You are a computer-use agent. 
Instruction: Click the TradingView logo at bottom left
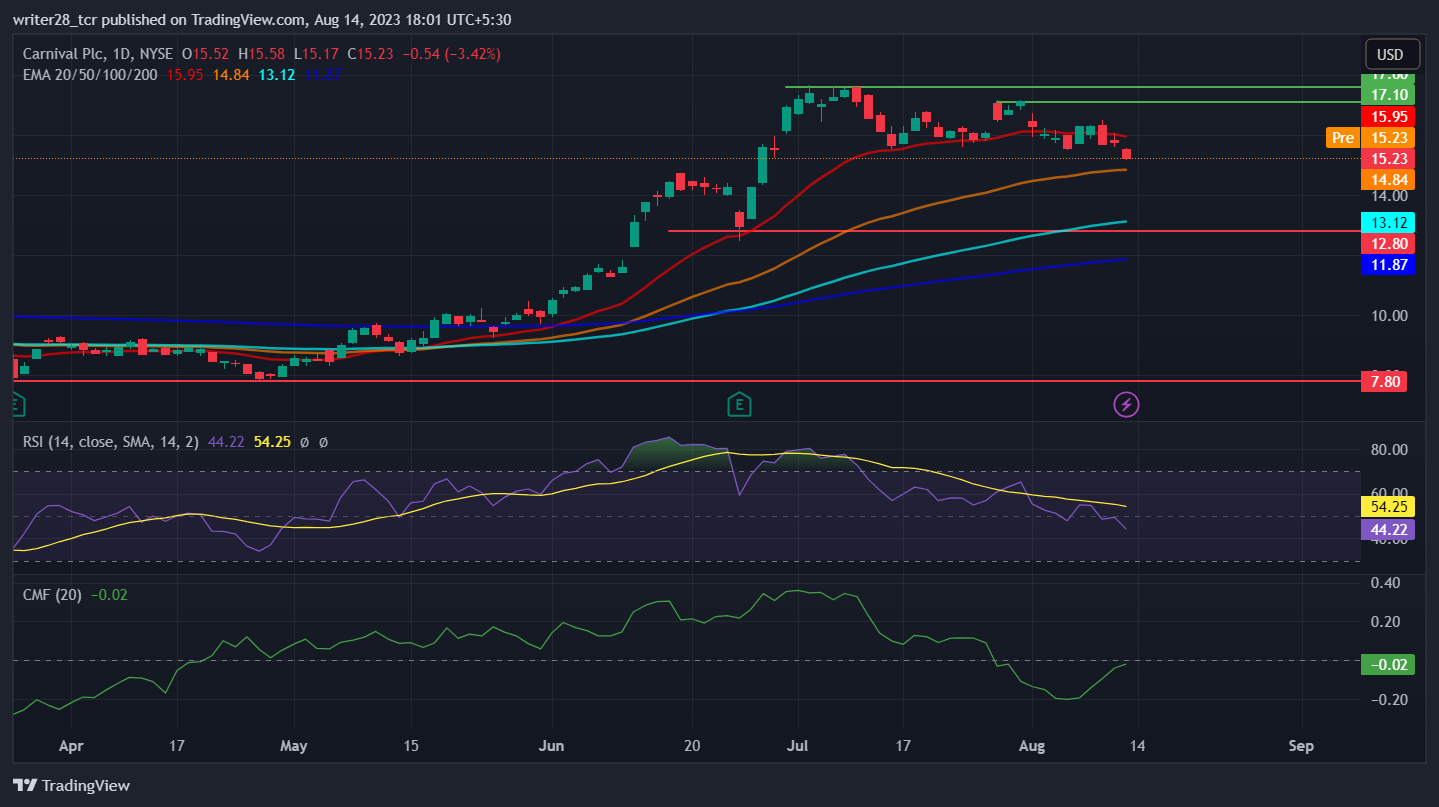coord(71,785)
